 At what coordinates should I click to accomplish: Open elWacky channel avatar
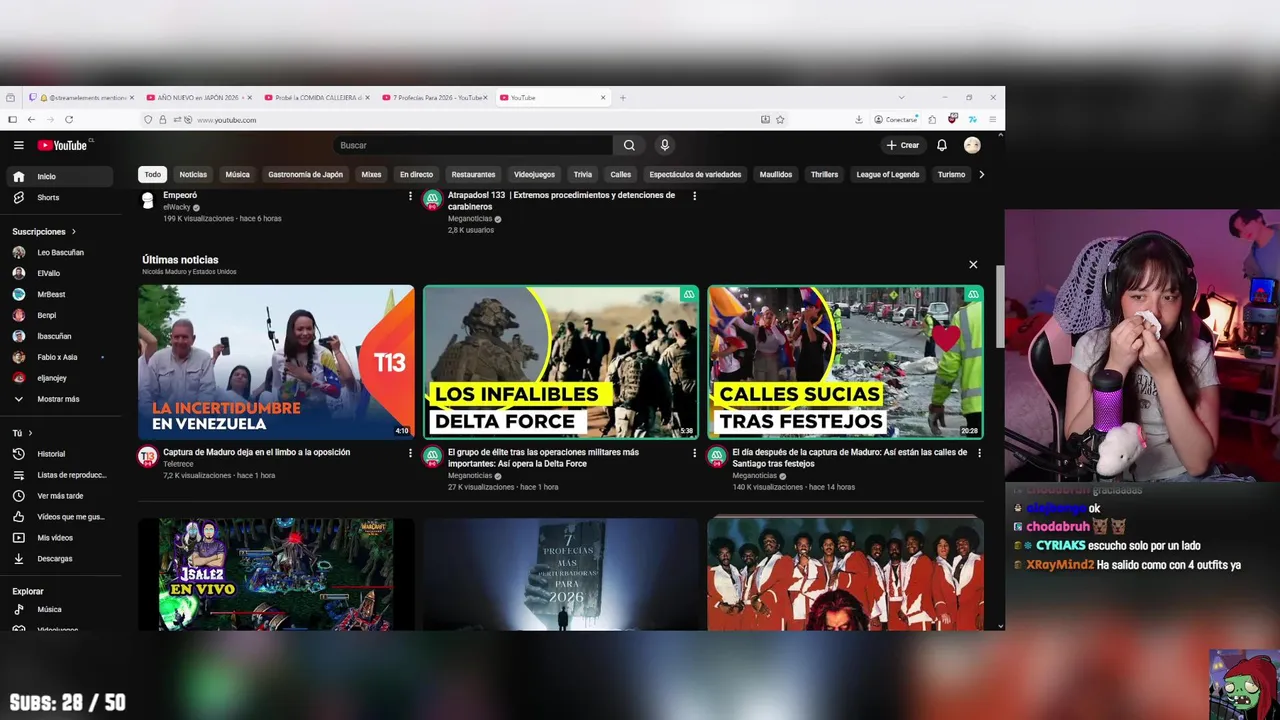[148, 200]
